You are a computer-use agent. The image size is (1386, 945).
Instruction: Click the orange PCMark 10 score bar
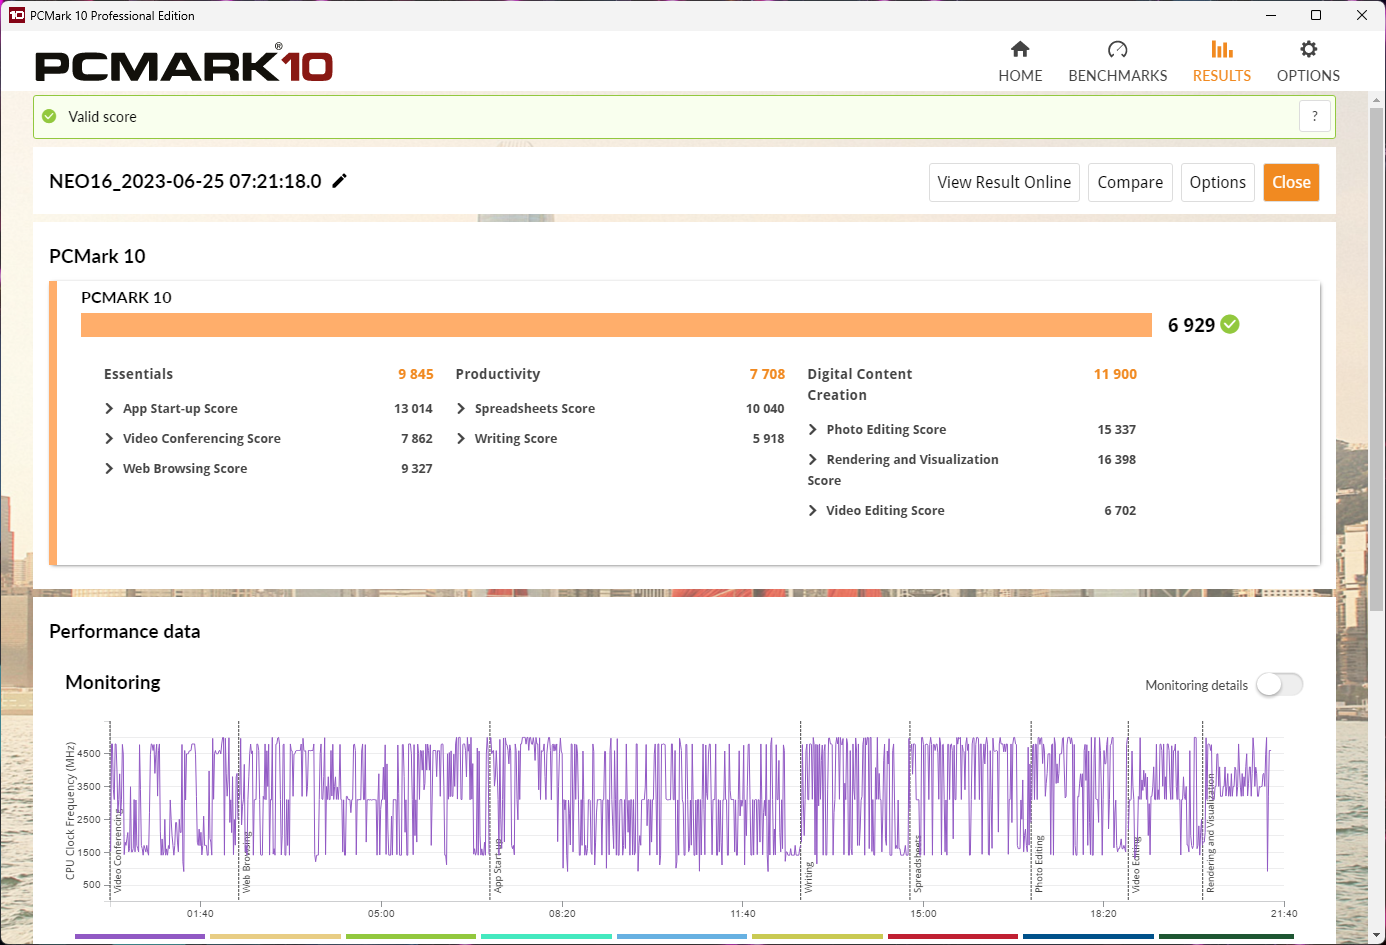(x=616, y=325)
